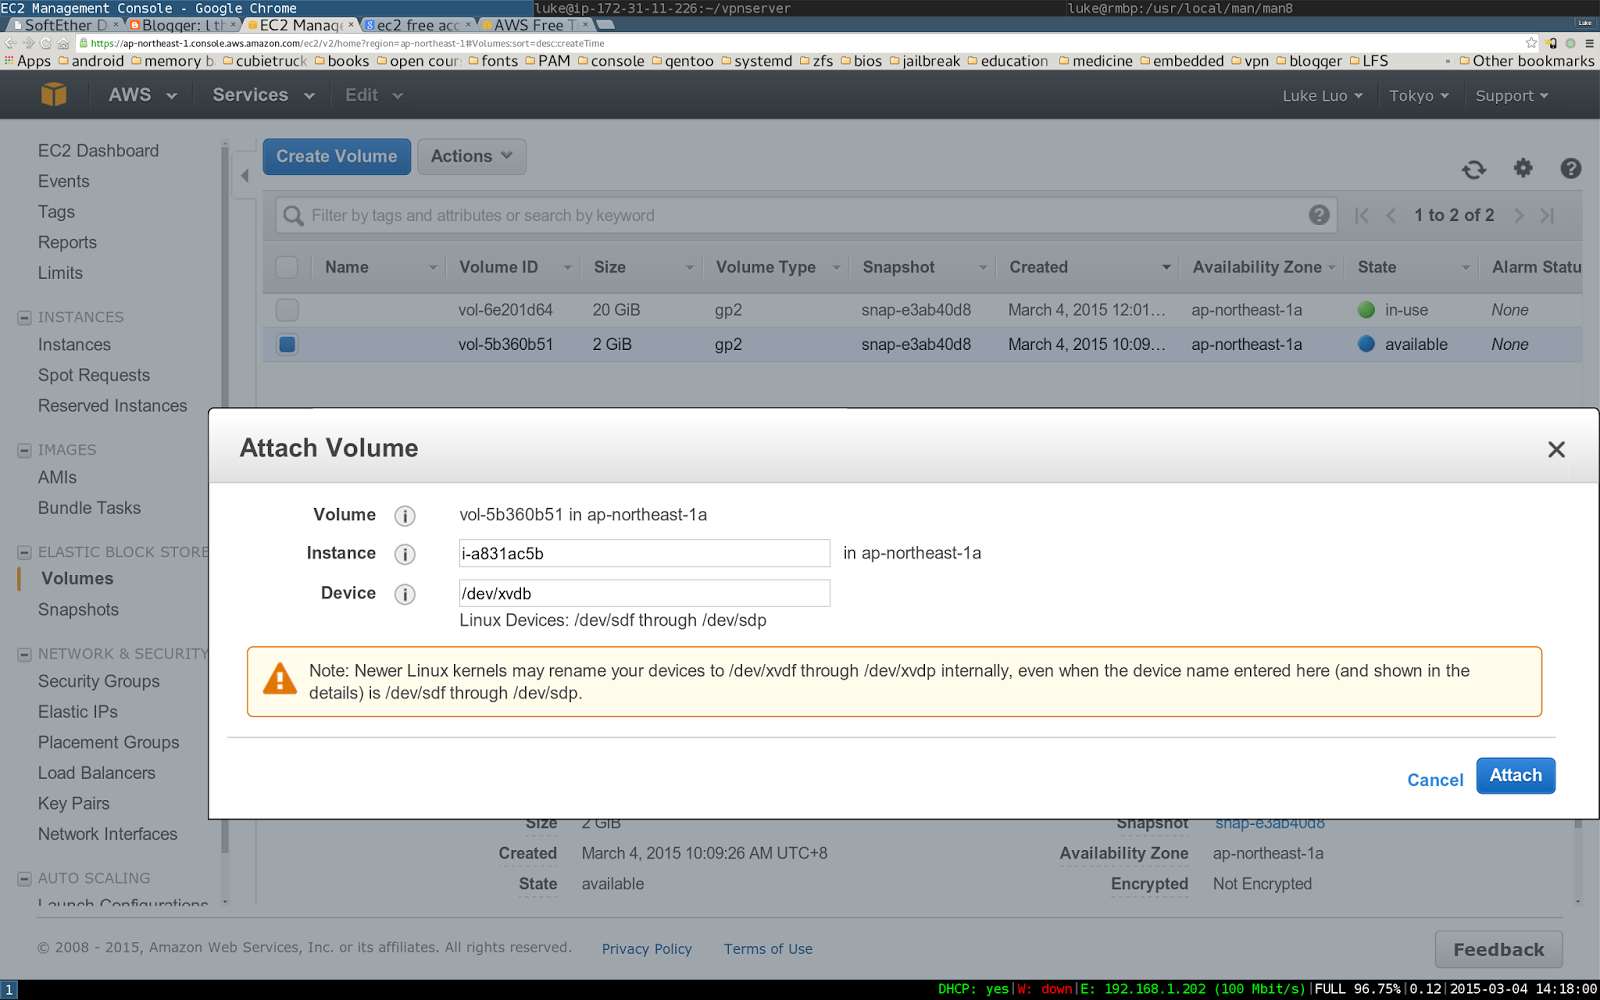
Task: Collapse the NETWORK & SECURITY section
Action: [24, 655]
